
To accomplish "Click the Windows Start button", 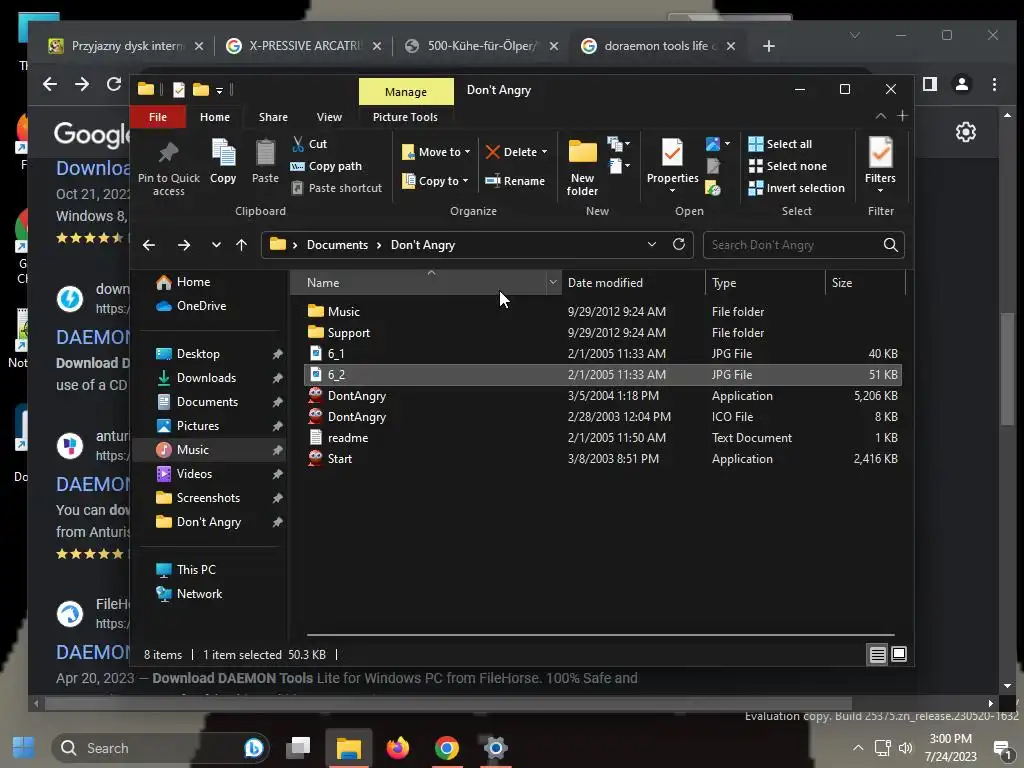I will (24, 748).
